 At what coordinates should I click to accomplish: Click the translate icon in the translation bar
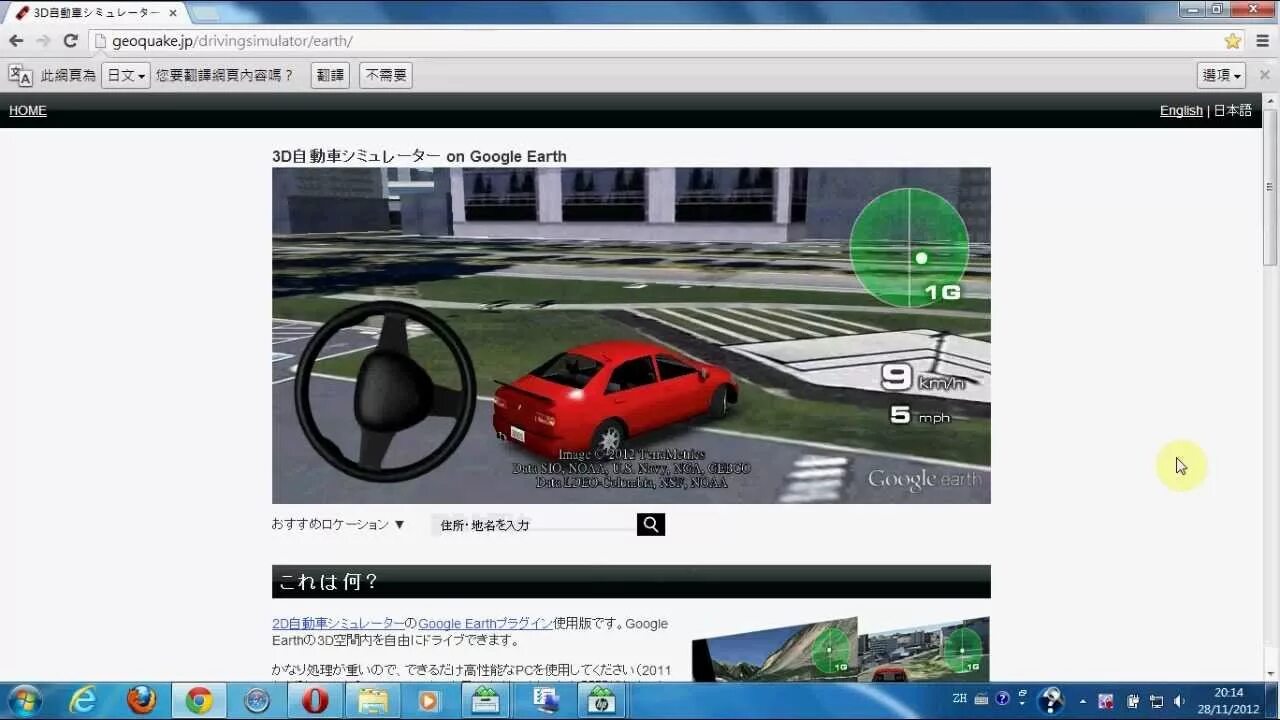(x=20, y=75)
